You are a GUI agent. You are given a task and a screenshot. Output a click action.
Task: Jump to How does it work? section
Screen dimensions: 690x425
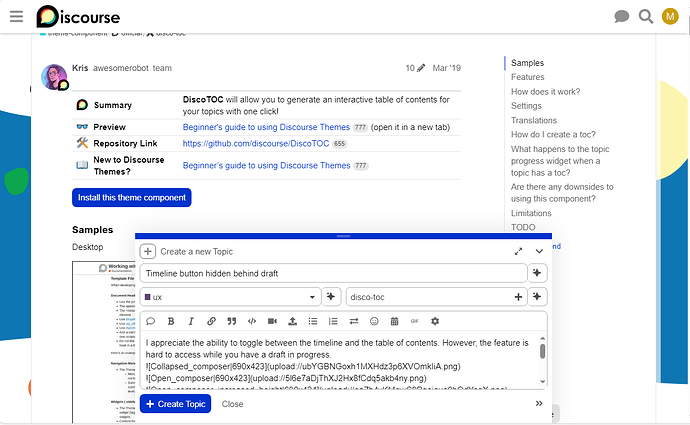(x=545, y=92)
